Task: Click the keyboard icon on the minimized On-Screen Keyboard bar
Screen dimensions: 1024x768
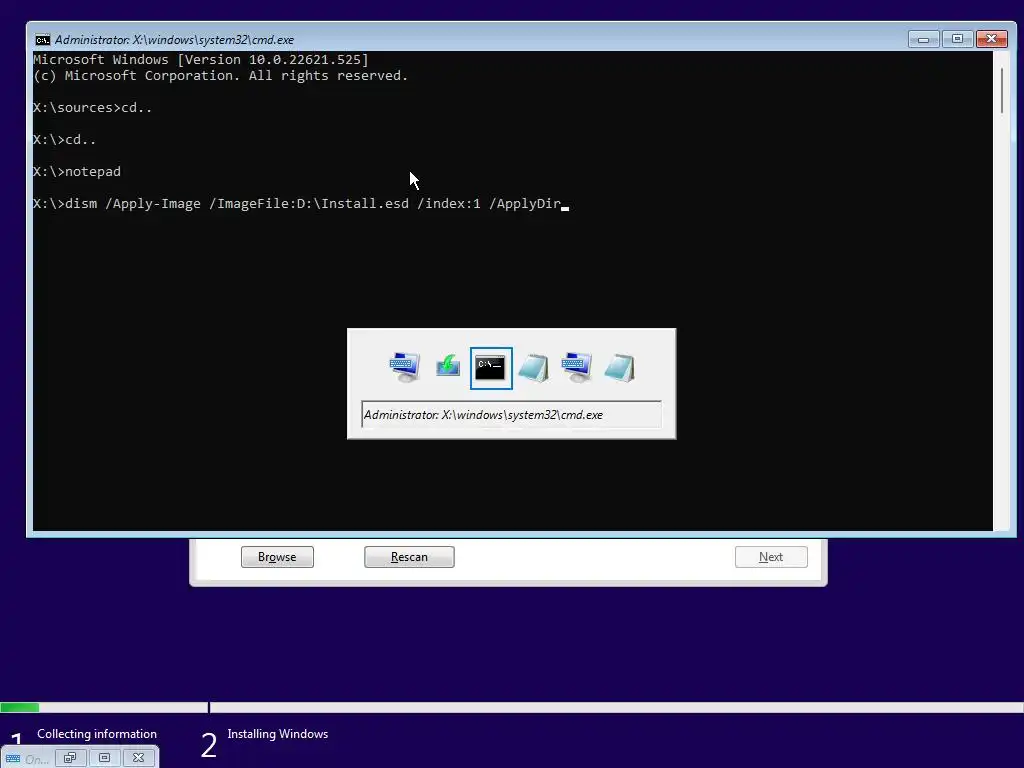Action: [13, 758]
